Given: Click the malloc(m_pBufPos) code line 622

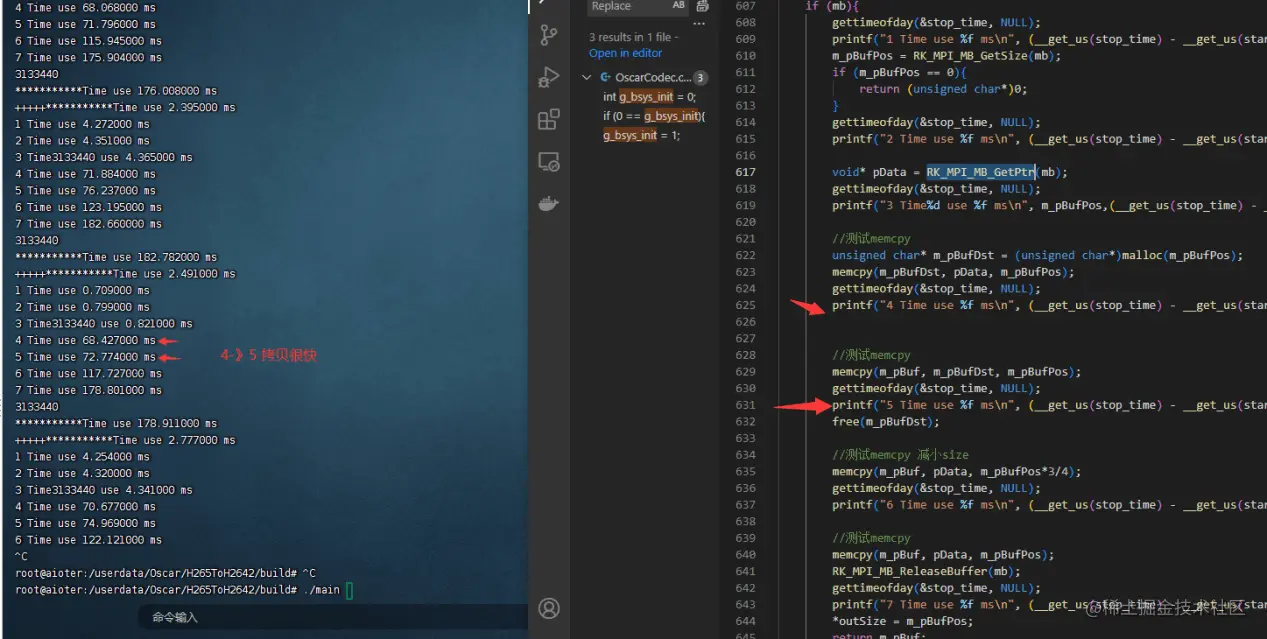Looking at the screenshot, I should click(1037, 255).
